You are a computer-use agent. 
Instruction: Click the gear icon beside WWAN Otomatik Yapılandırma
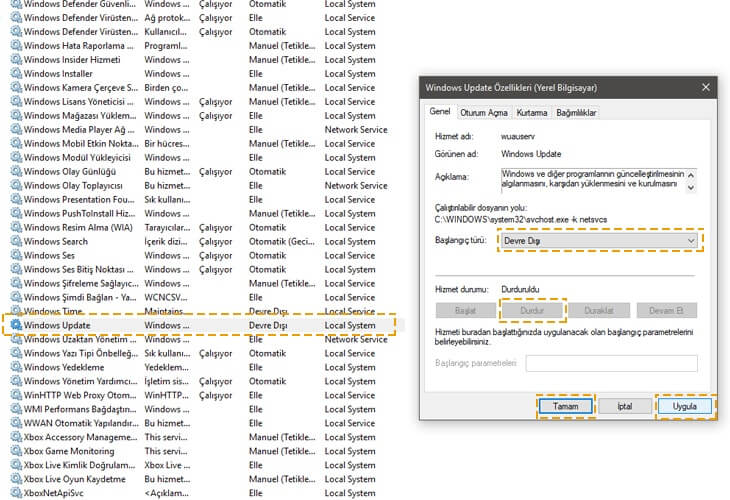(x=16, y=423)
